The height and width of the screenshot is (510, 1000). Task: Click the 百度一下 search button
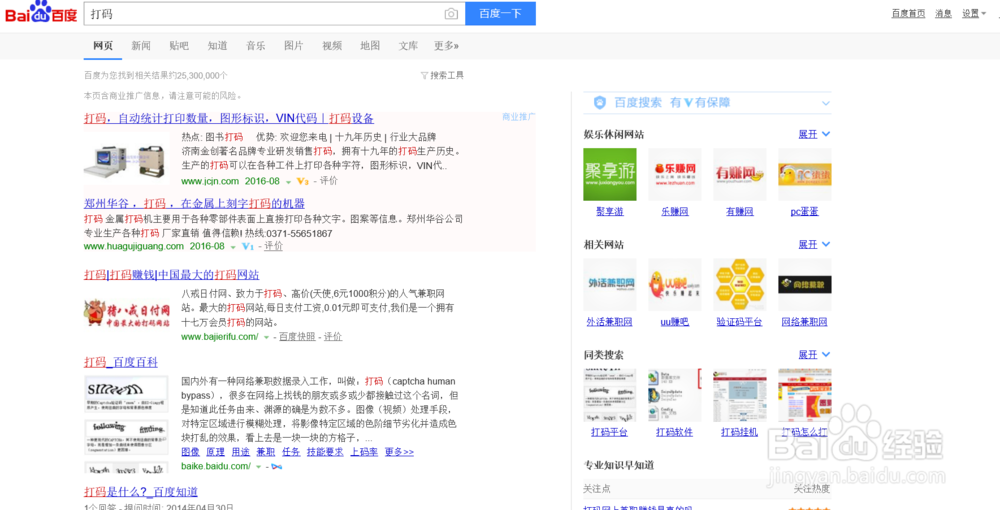click(500, 13)
